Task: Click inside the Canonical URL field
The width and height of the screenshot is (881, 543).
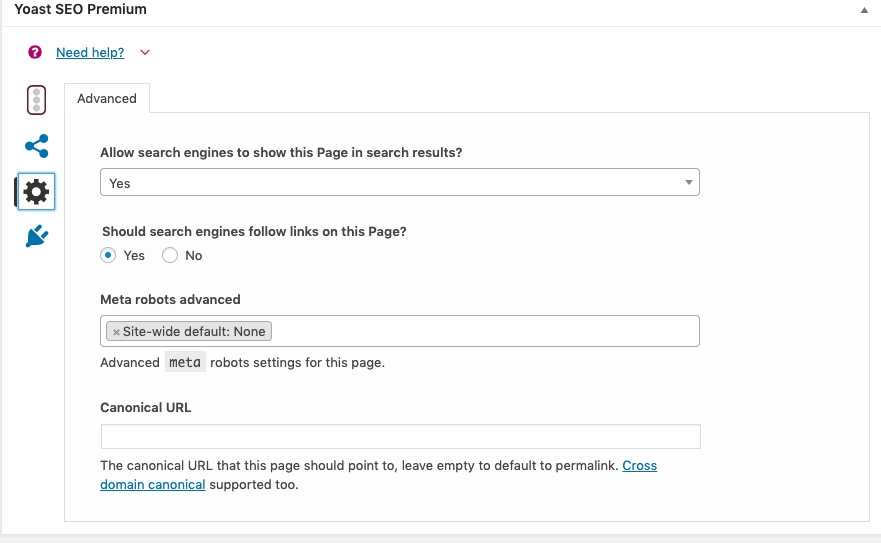Action: click(401, 436)
